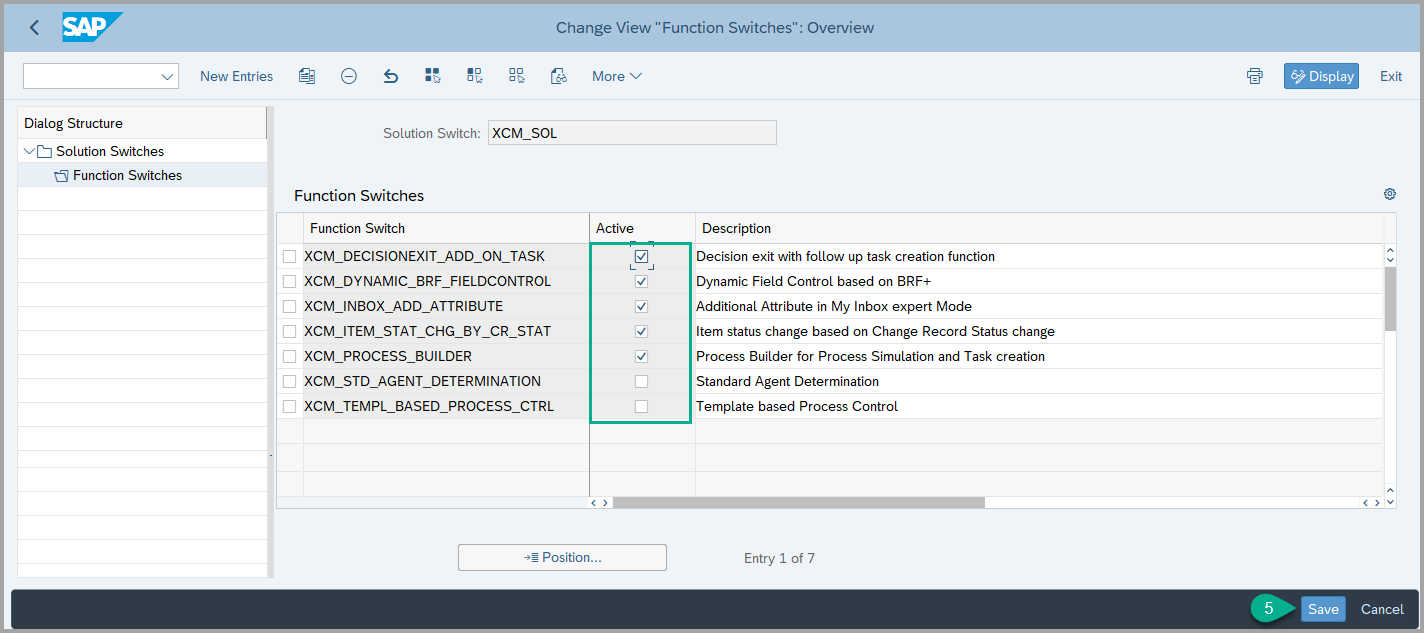Select row XCM_PROCESS_BUILDER using its row selector
Screen dimensions: 1424x633
(x=289, y=356)
